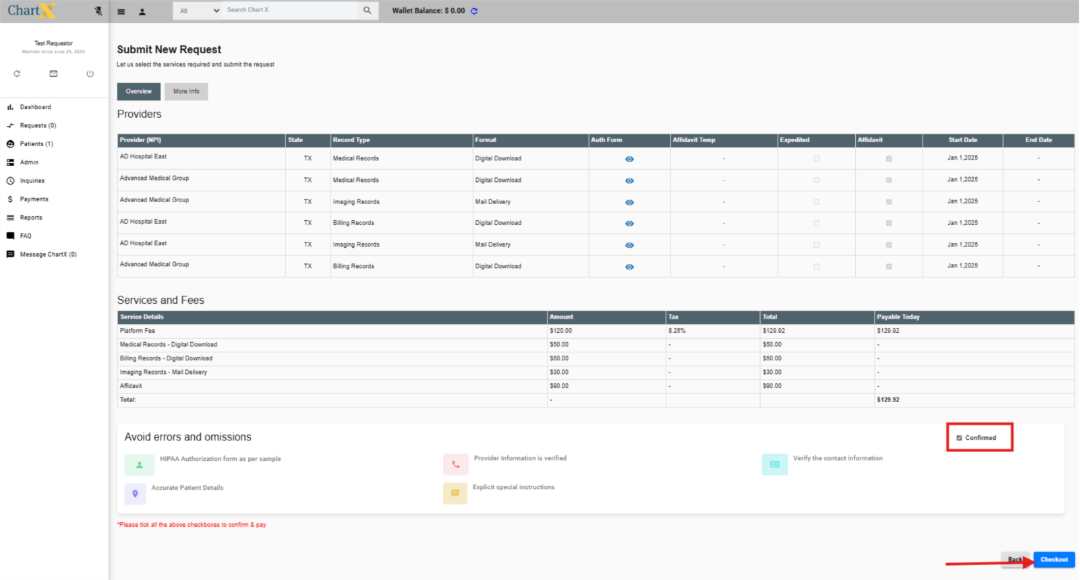Switch to the More Info tab

point(186,91)
